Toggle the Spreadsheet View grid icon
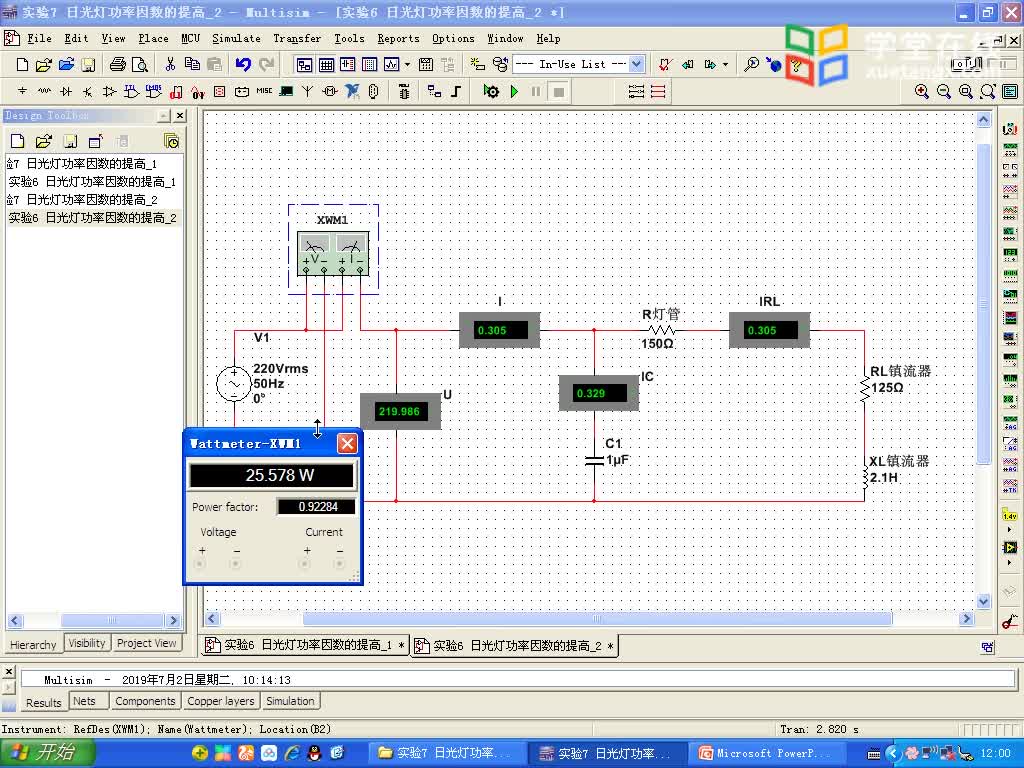The width and height of the screenshot is (1024, 768). [x=327, y=64]
